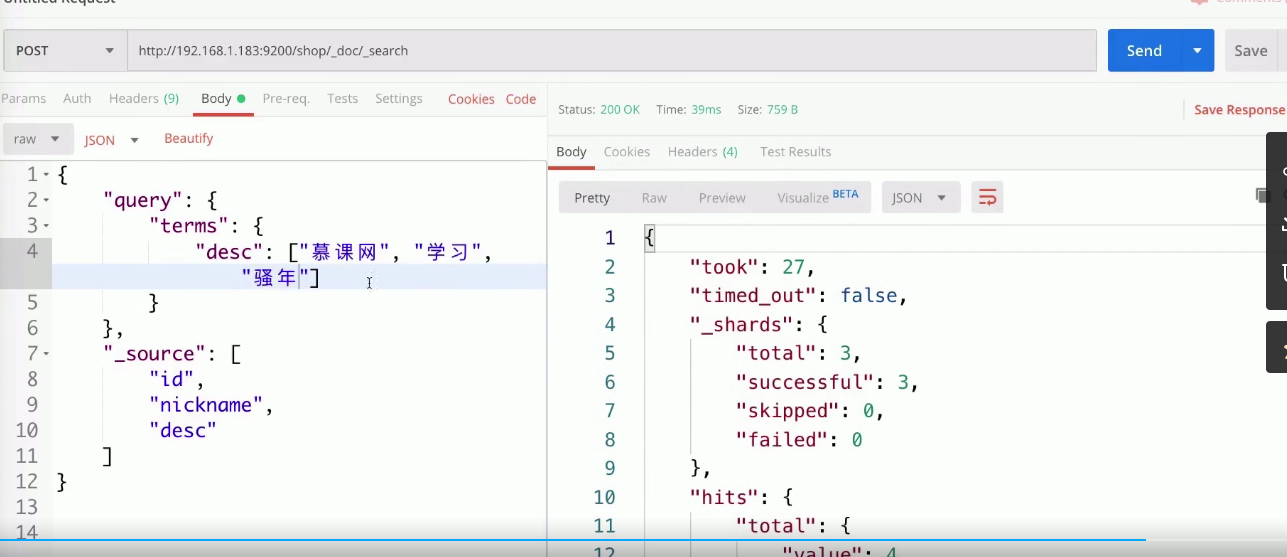The height and width of the screenshot is (557, 1287).
Task: Select the Raw view button
Action: tap(654, 198)
